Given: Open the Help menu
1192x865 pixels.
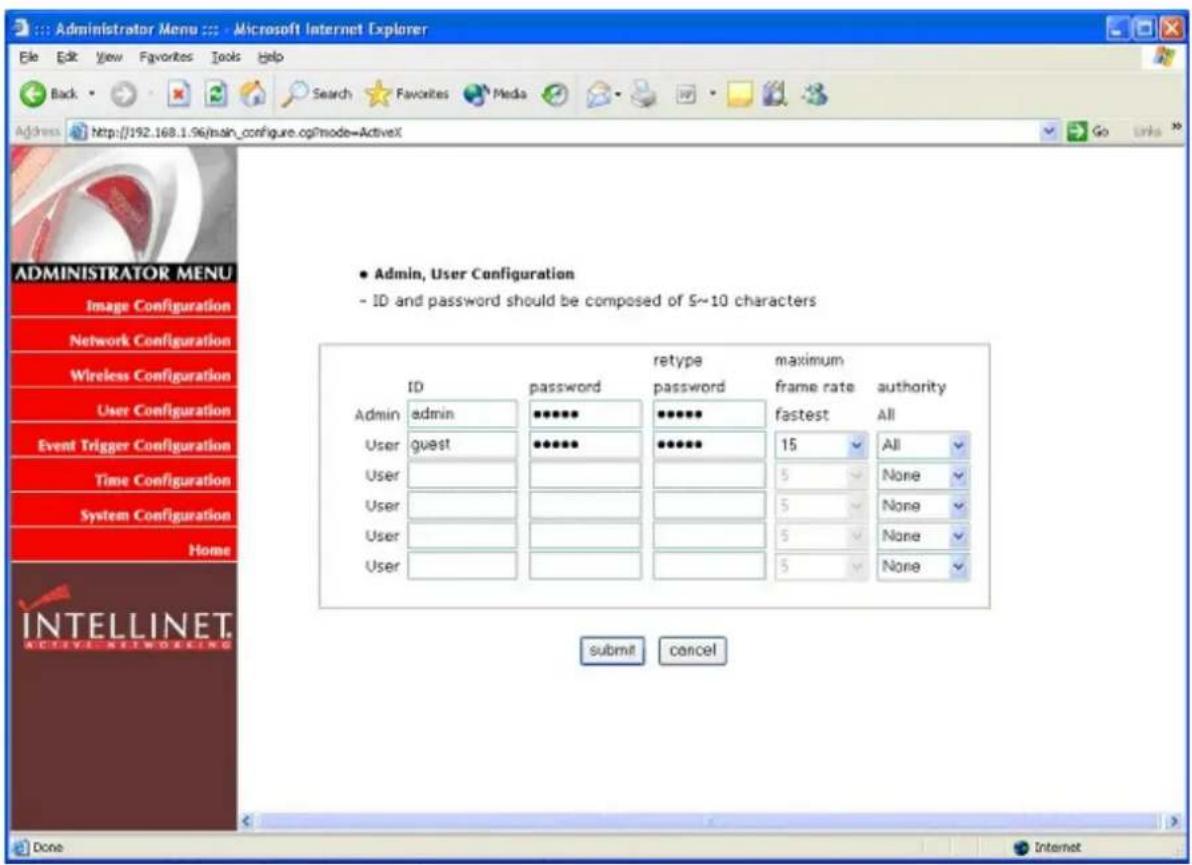Looking at the screenshot, I should tap(271, 57).
